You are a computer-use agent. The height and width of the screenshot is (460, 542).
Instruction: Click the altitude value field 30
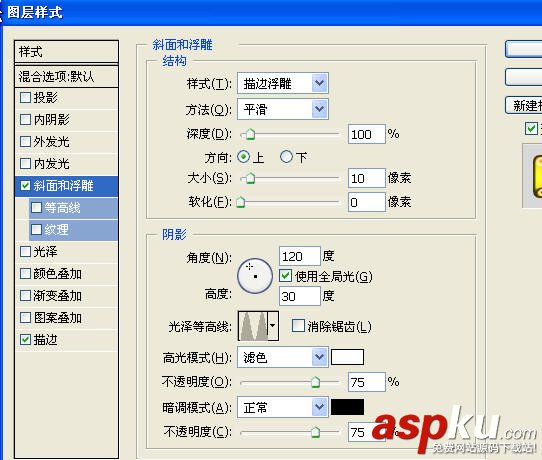[300, 296]
